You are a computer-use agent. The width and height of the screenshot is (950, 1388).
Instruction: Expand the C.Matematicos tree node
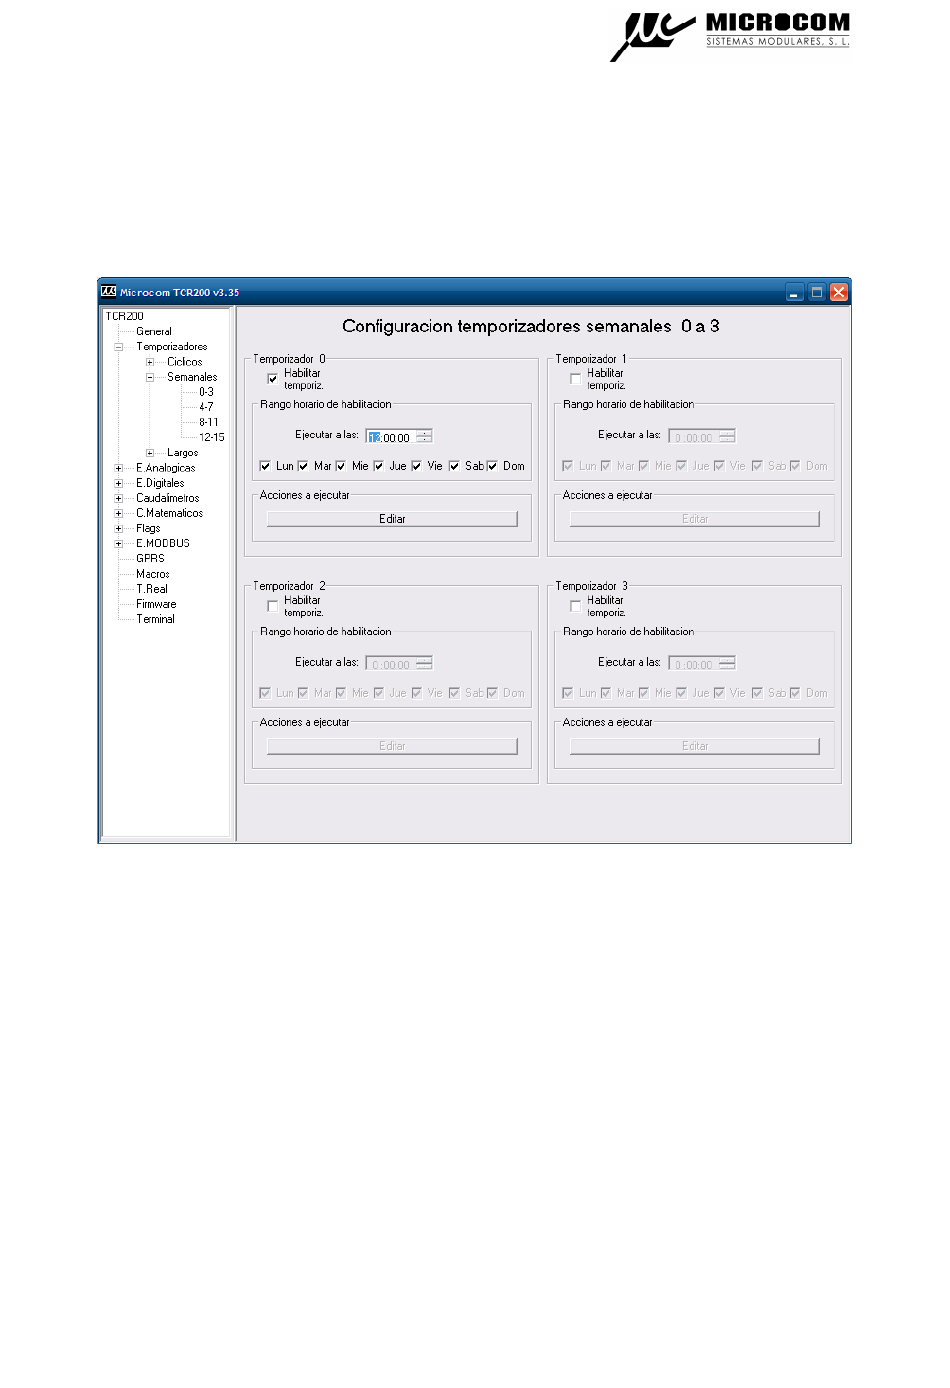[x=119, y=513]
